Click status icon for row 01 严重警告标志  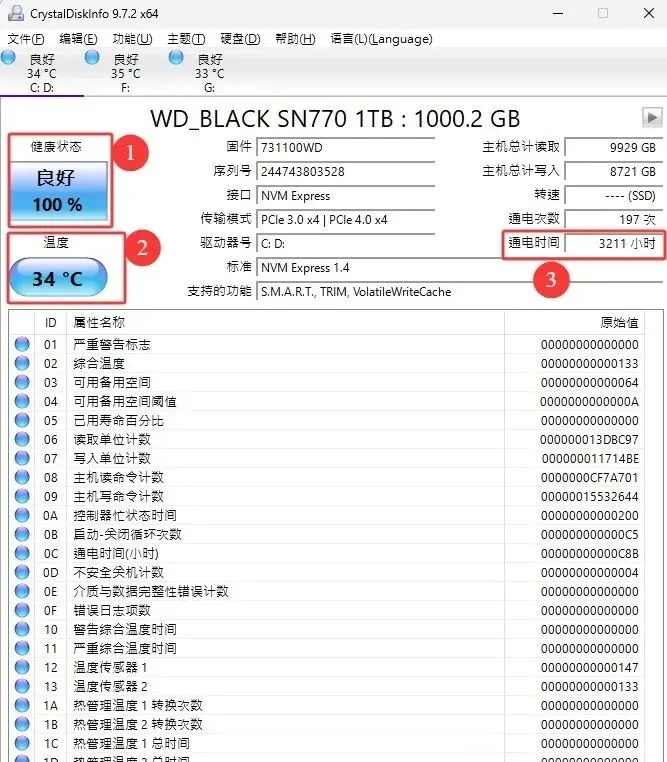22,344
